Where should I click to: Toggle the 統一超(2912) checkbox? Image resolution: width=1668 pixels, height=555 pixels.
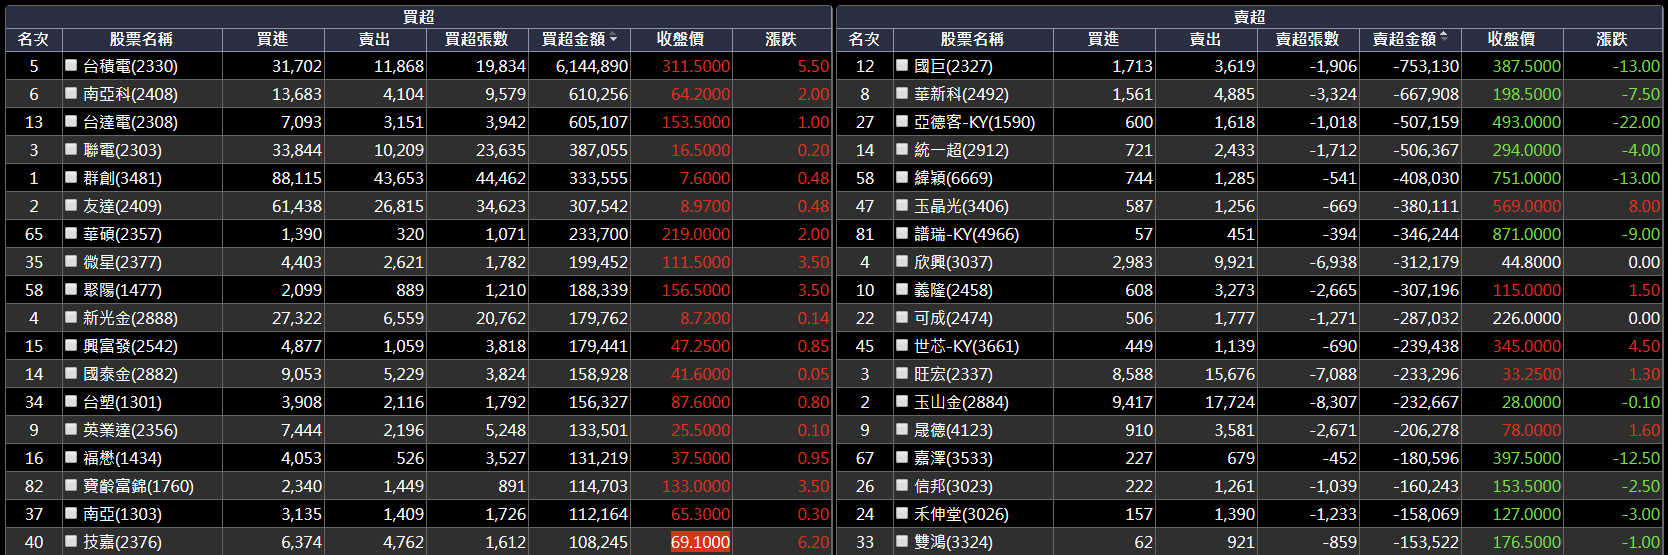[x=902, y=149]
